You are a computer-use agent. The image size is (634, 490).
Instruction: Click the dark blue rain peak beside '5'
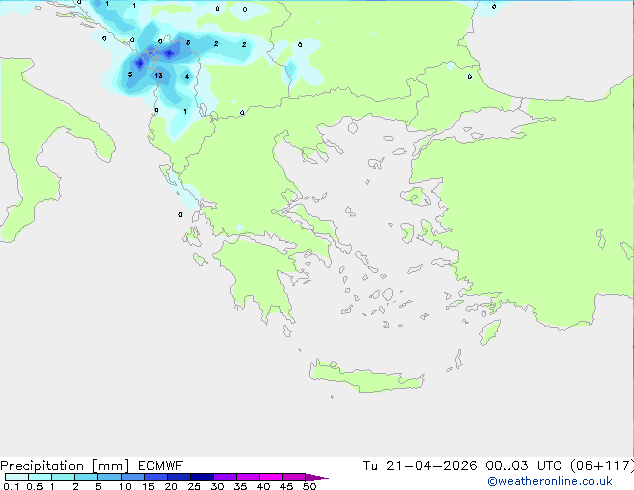tap(139, 63)
